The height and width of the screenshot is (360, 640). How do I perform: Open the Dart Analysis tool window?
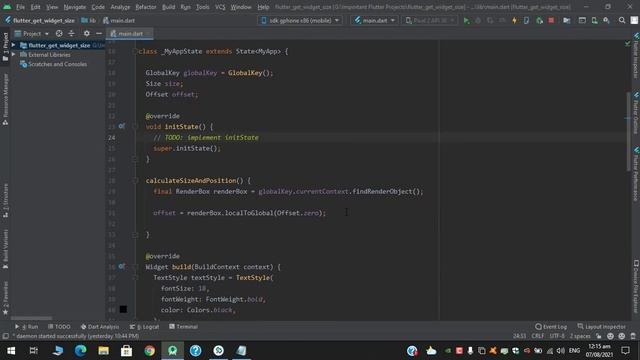[100, 327]
